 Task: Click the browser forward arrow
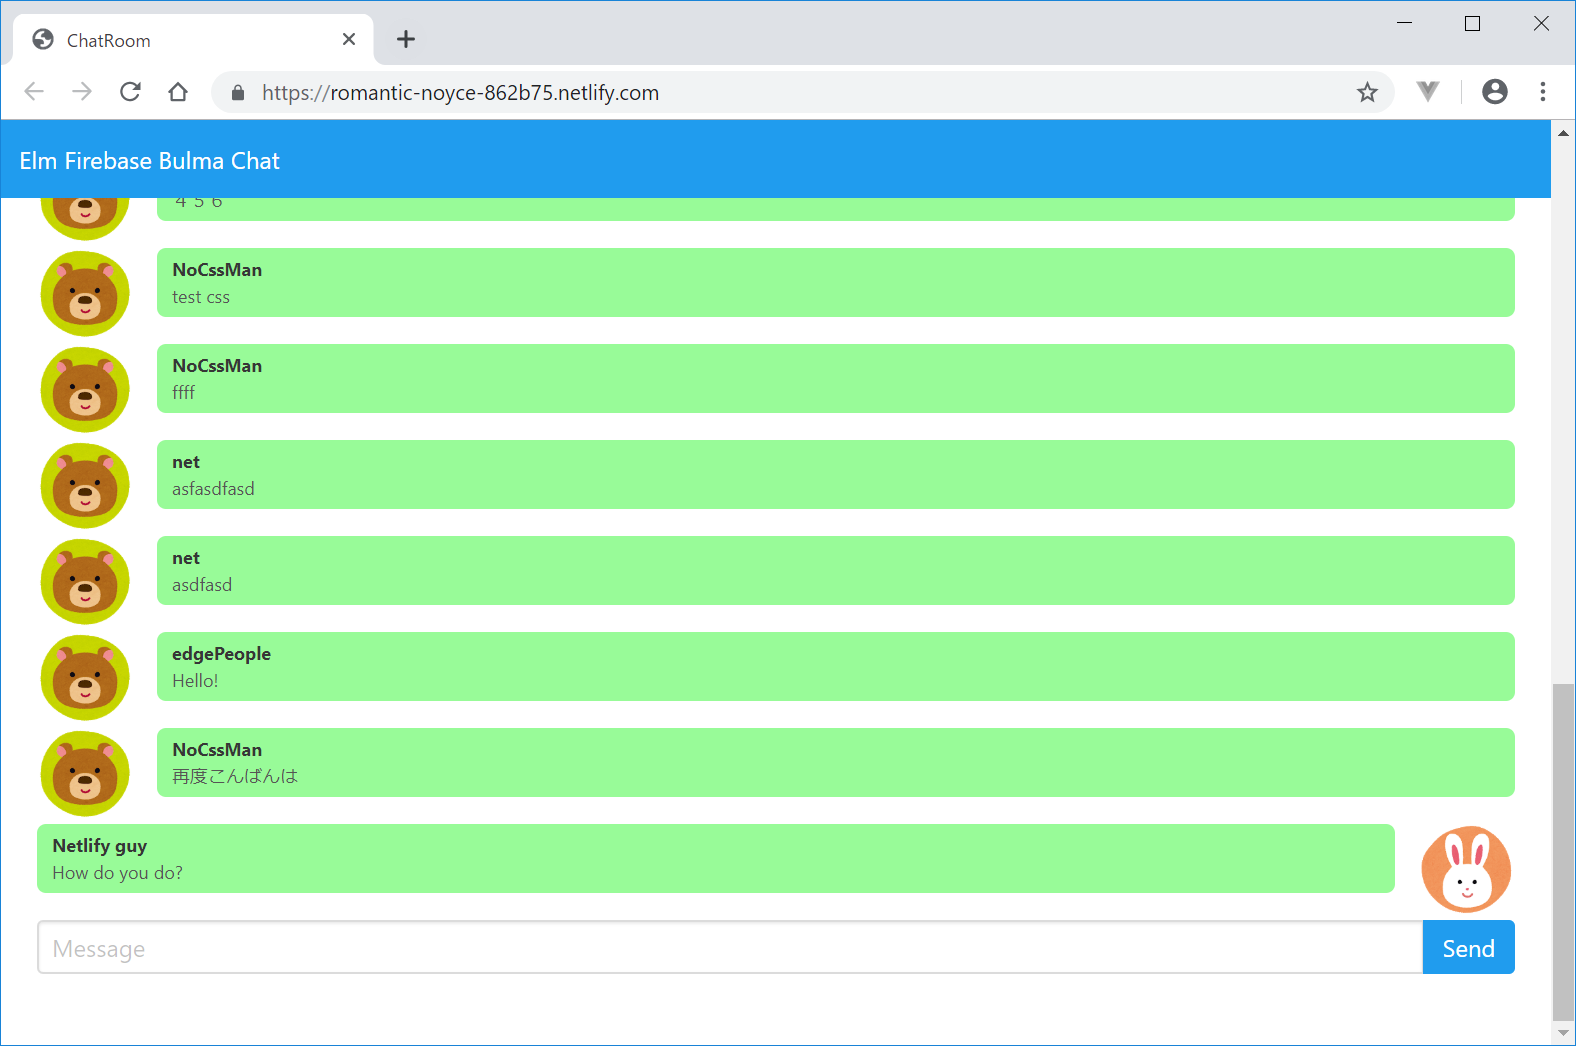[82, 92]
